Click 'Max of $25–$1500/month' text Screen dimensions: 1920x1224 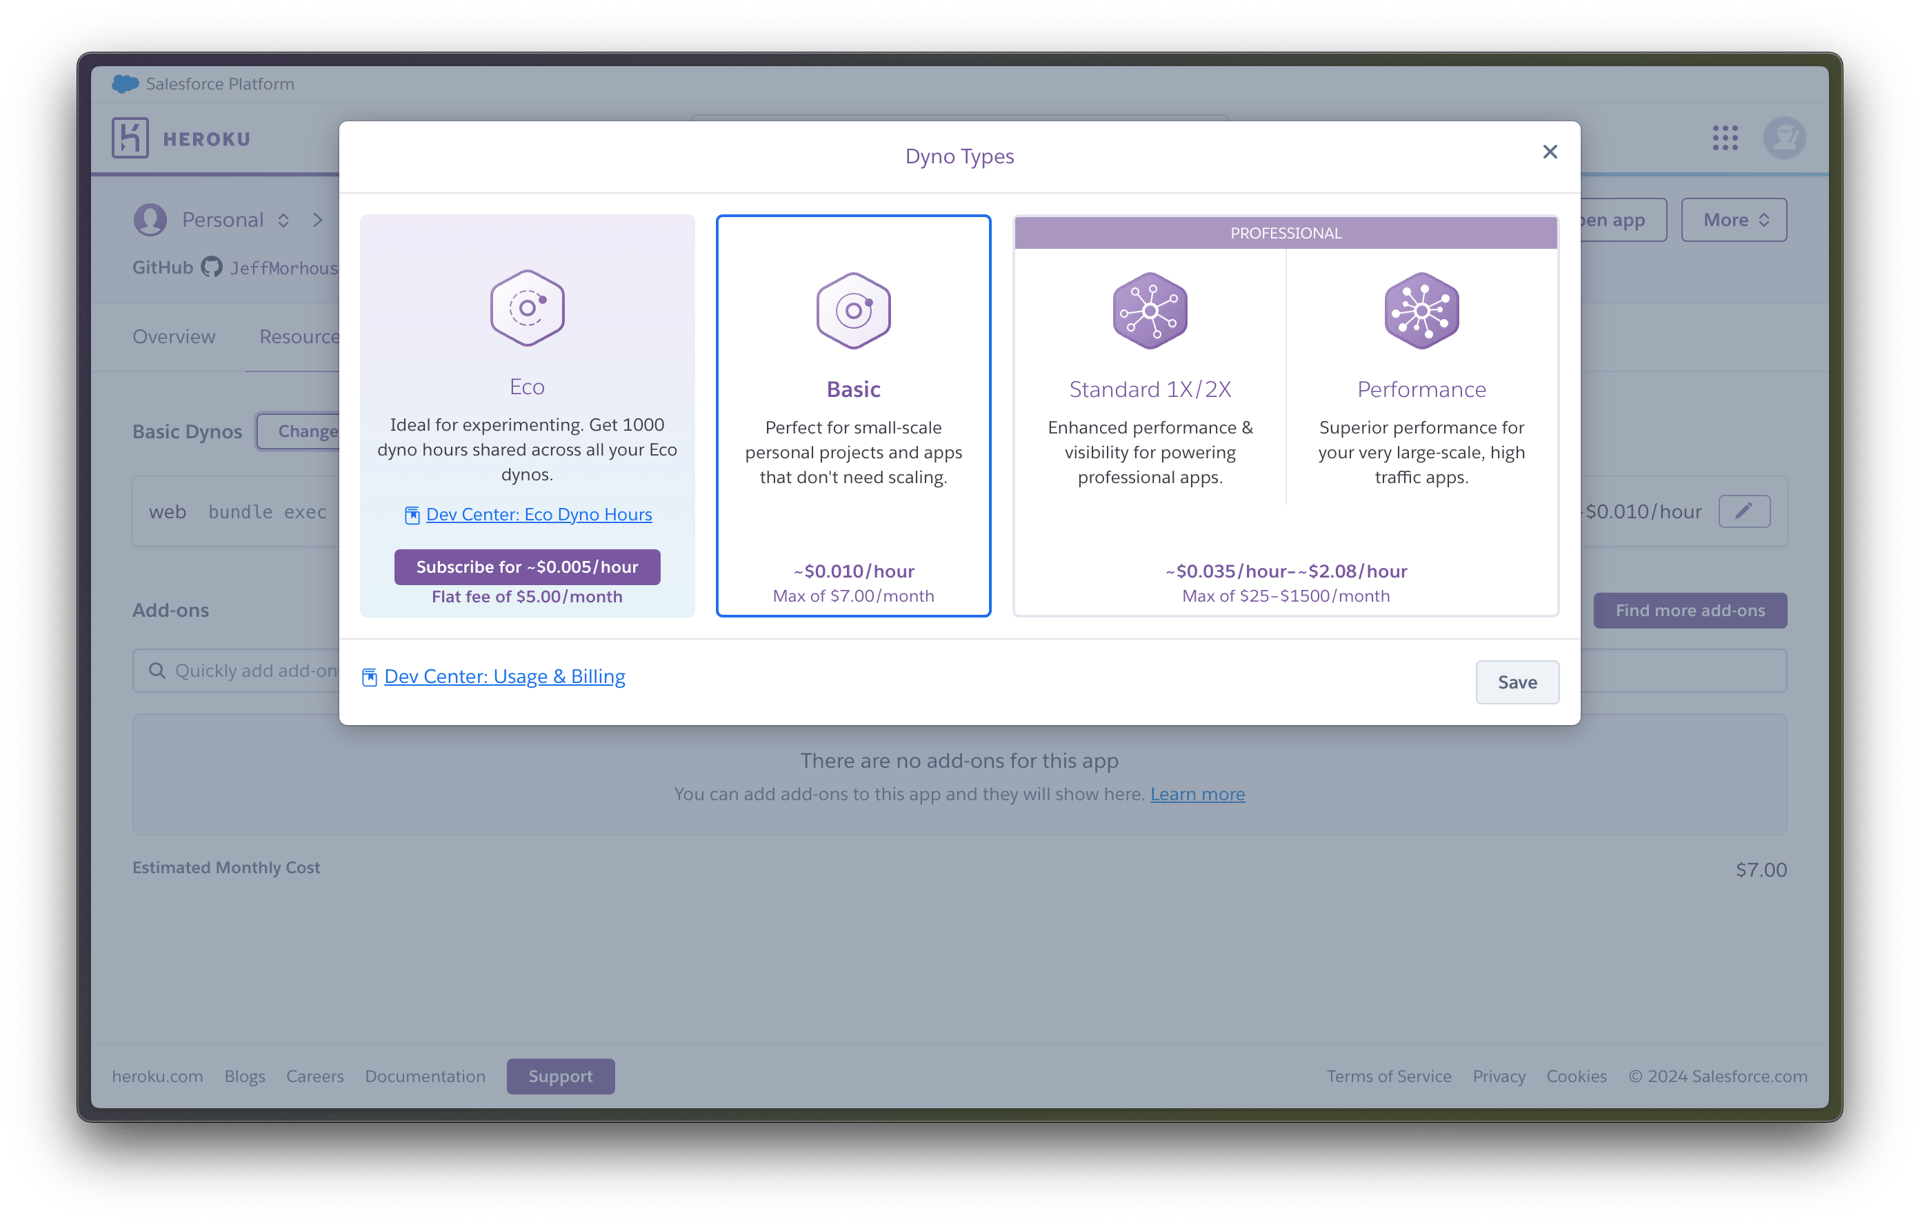coord(1286,596)
